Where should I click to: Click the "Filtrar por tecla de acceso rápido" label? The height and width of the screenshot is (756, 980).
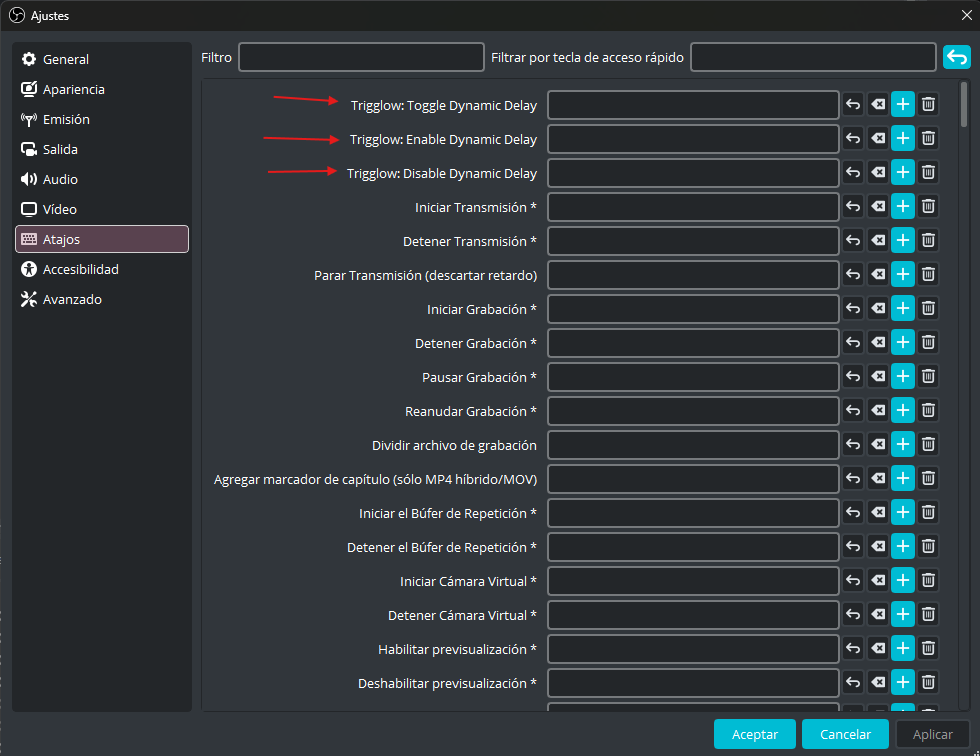pos(587,57)
